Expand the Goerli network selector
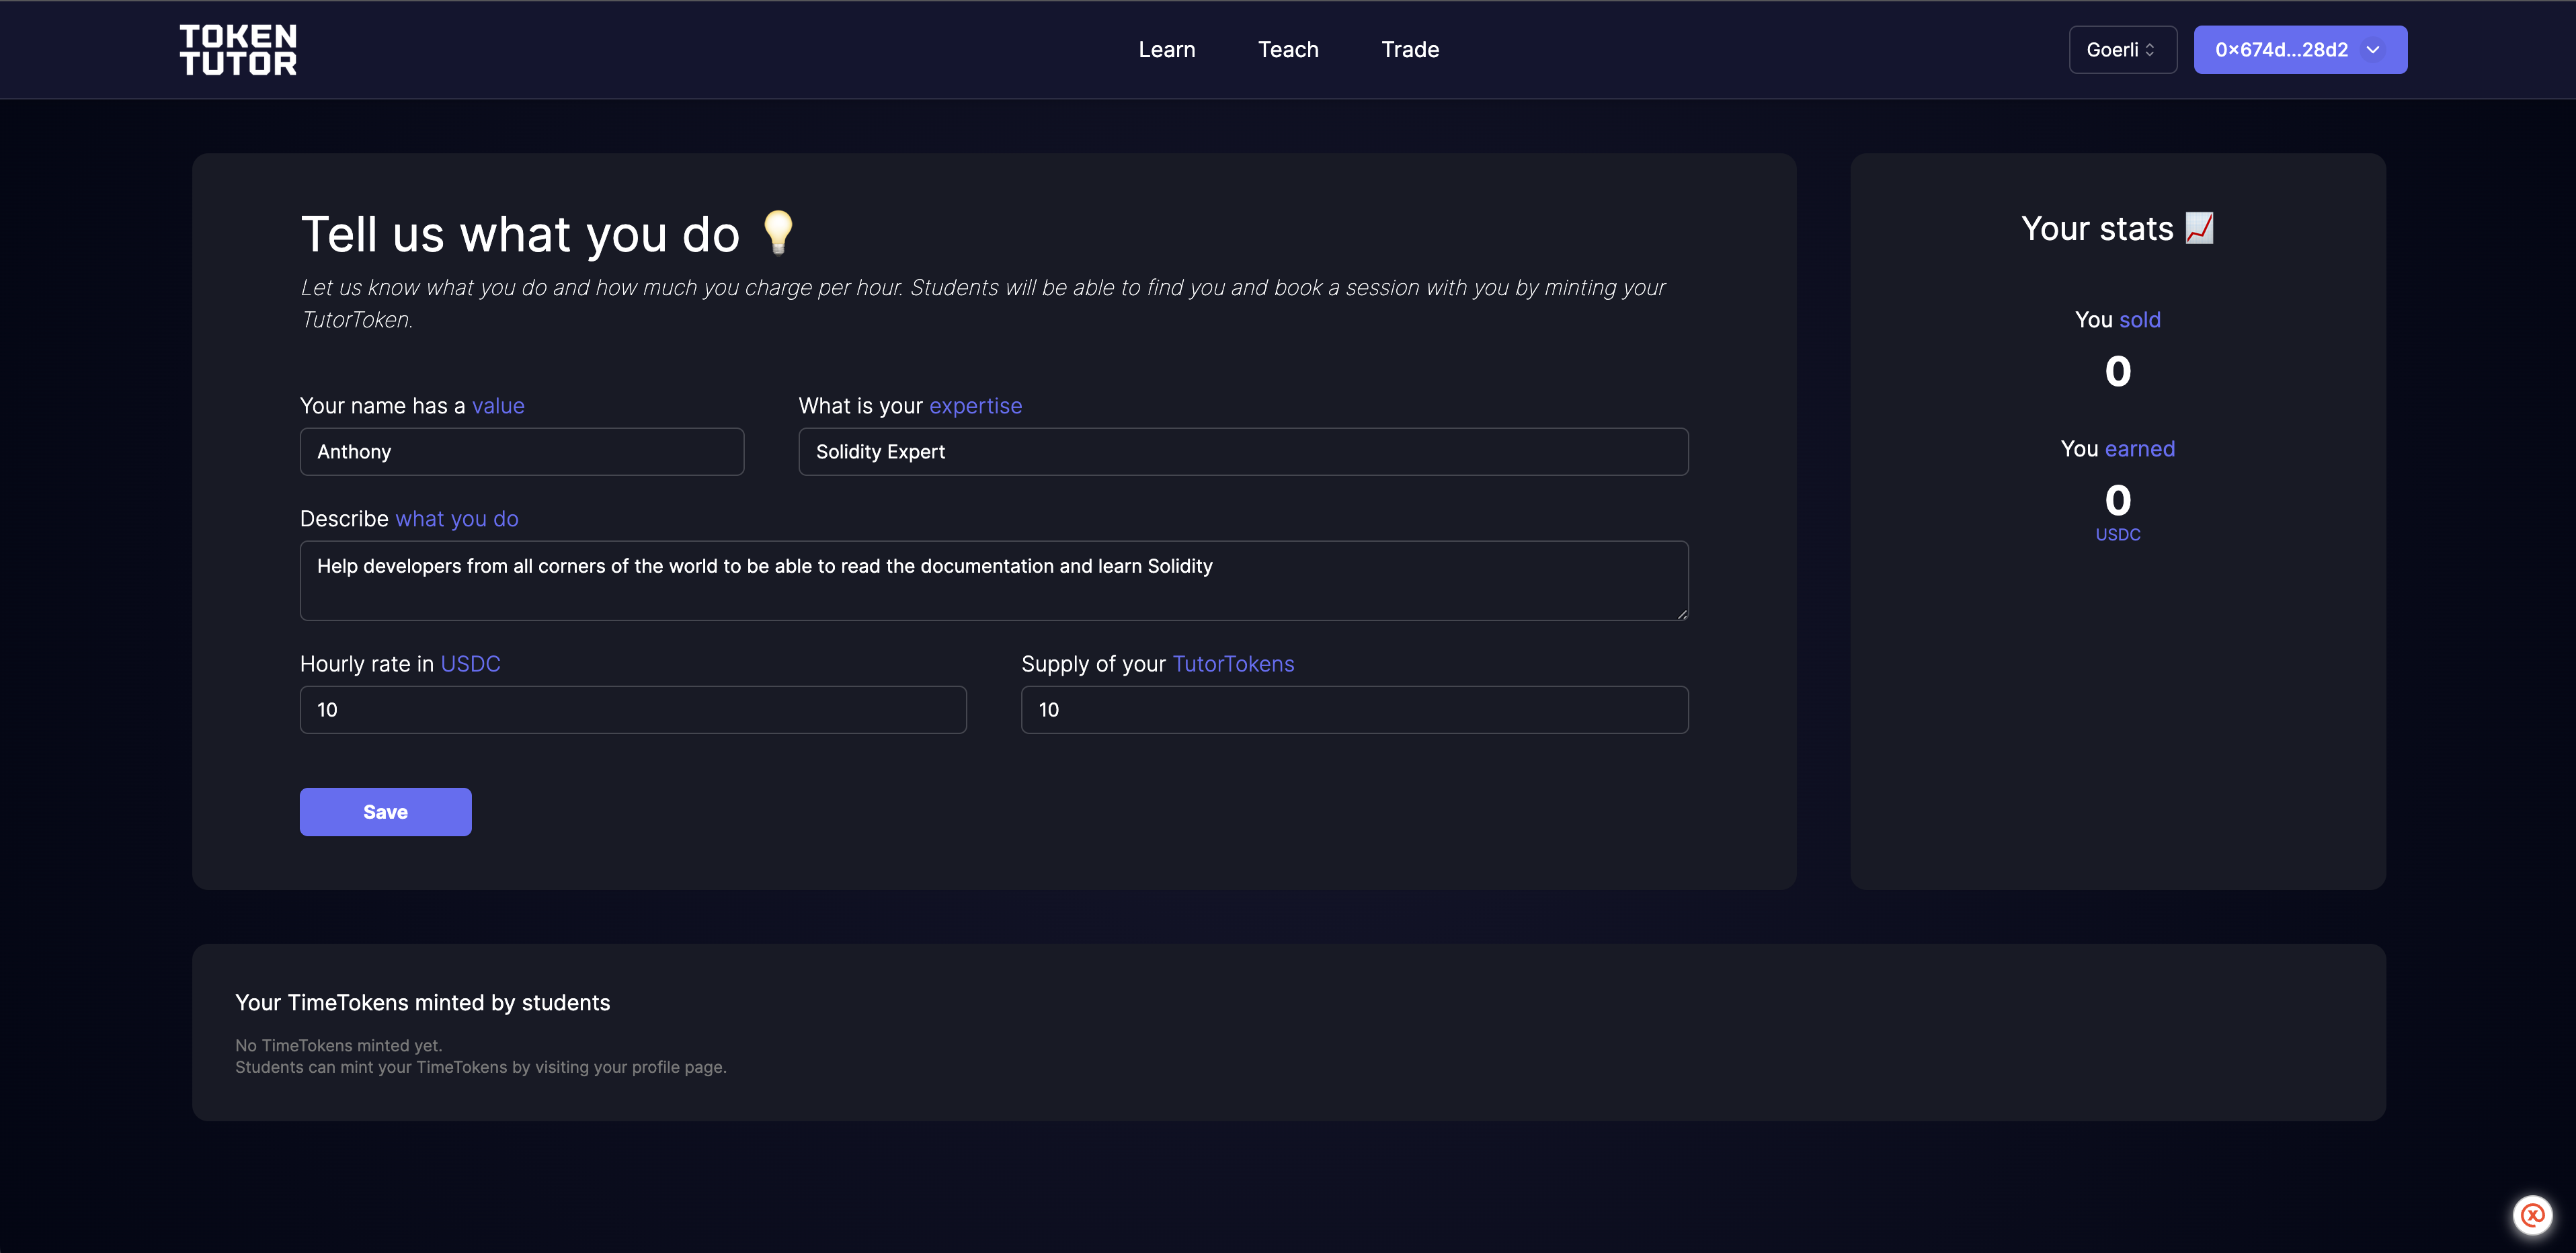This screenshot has height=1253, width=2576. [2122, 49]
